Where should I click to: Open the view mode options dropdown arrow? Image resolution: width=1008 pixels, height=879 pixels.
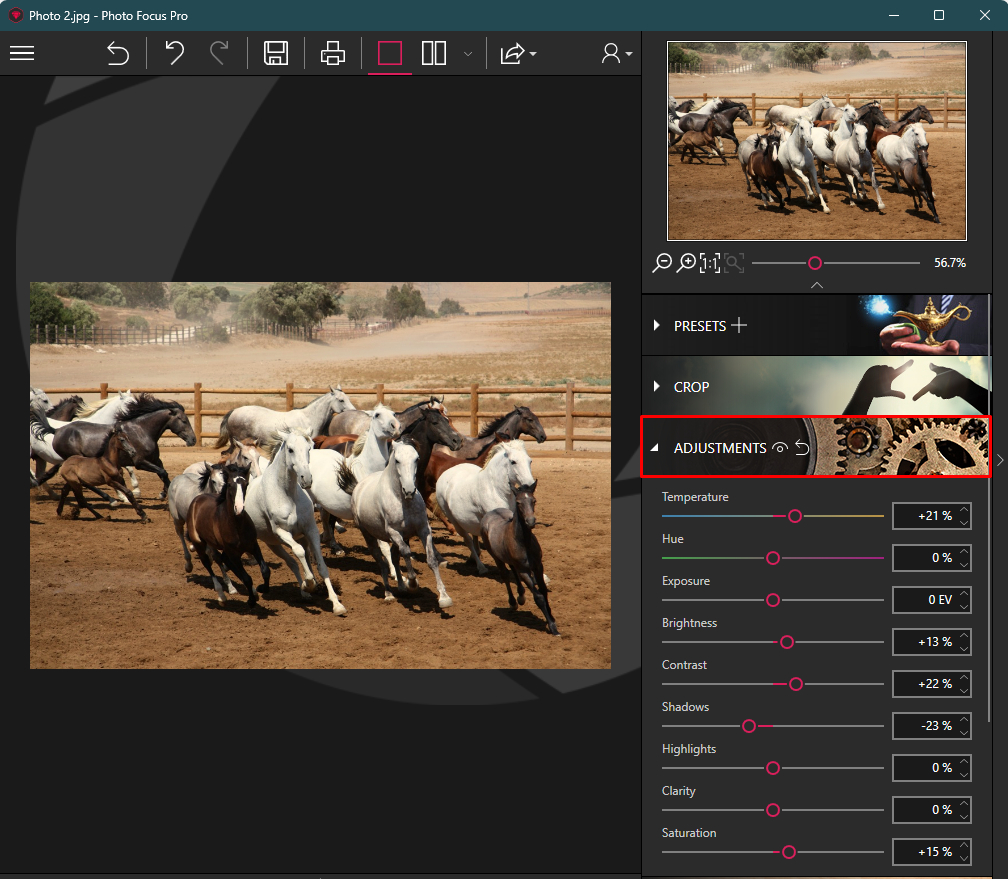(468, 54)
